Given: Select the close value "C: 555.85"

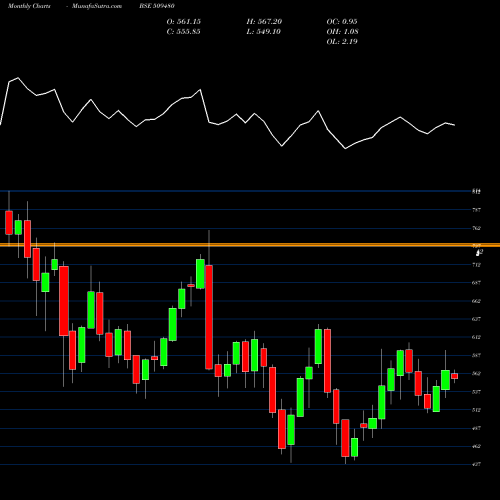Looking at the screenshot, I should coord(184,32).
